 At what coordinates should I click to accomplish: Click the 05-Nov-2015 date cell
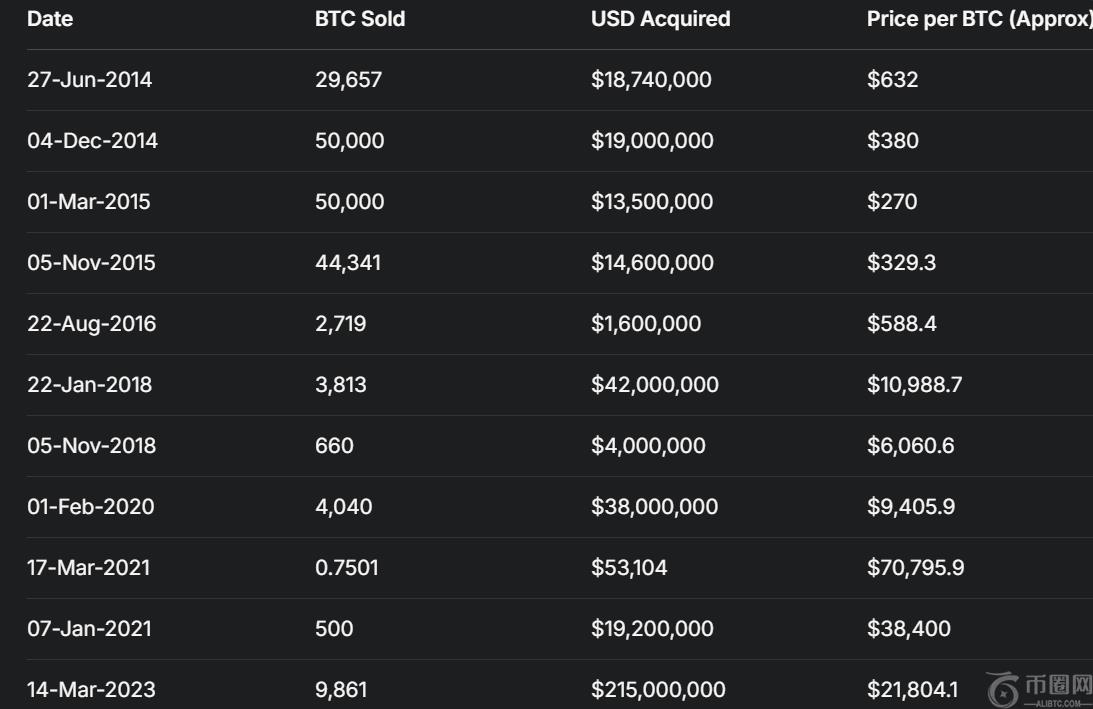tap(91, 263)
